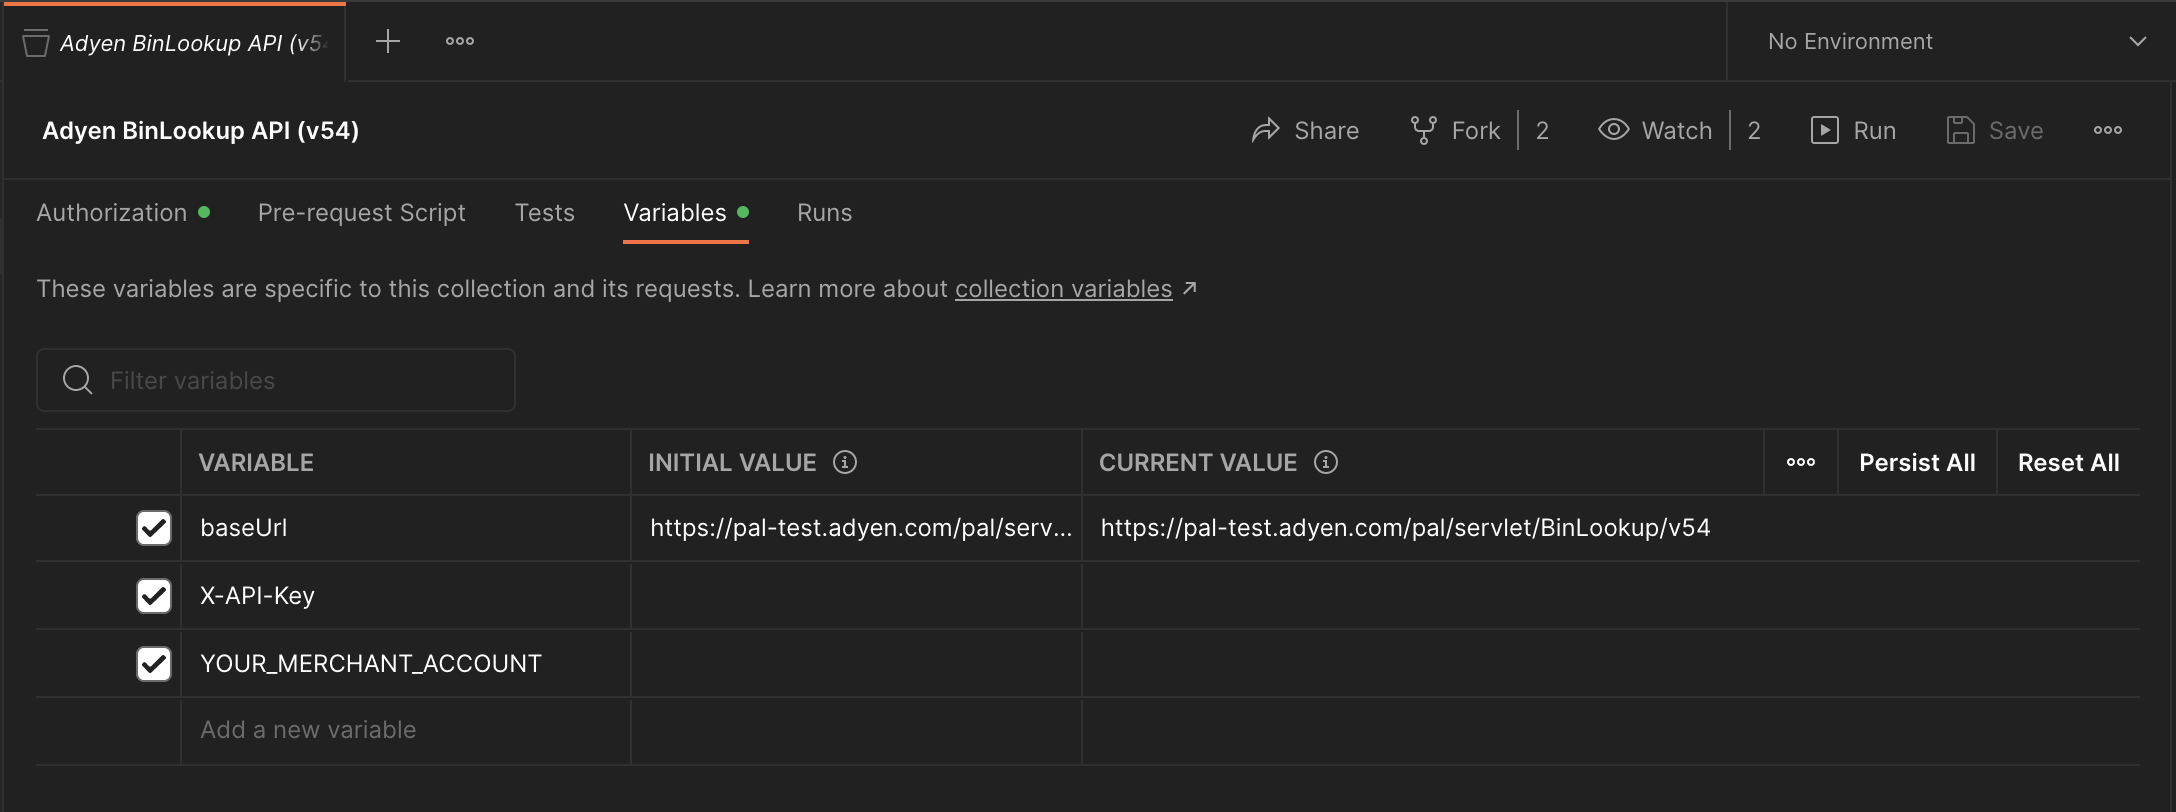Uncheck the baseUrl variable checkbox

[154, 528]
